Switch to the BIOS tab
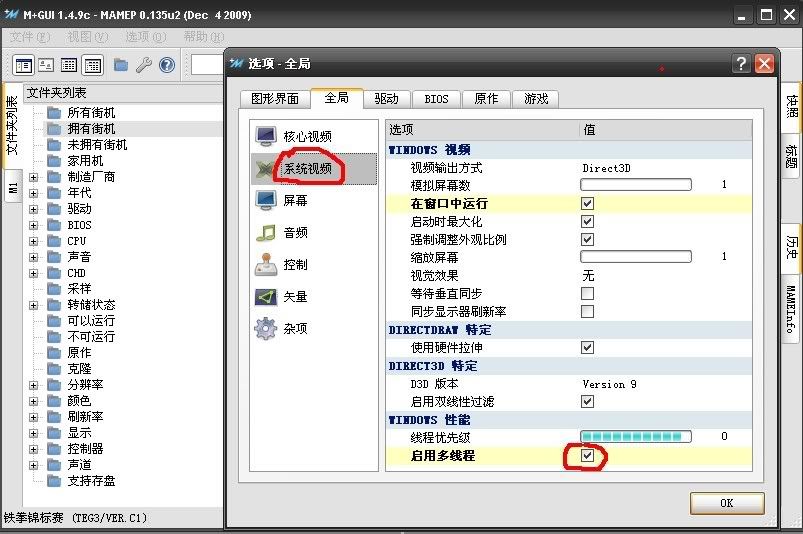This screenshot has width=803, height=534. coord(436,99)
